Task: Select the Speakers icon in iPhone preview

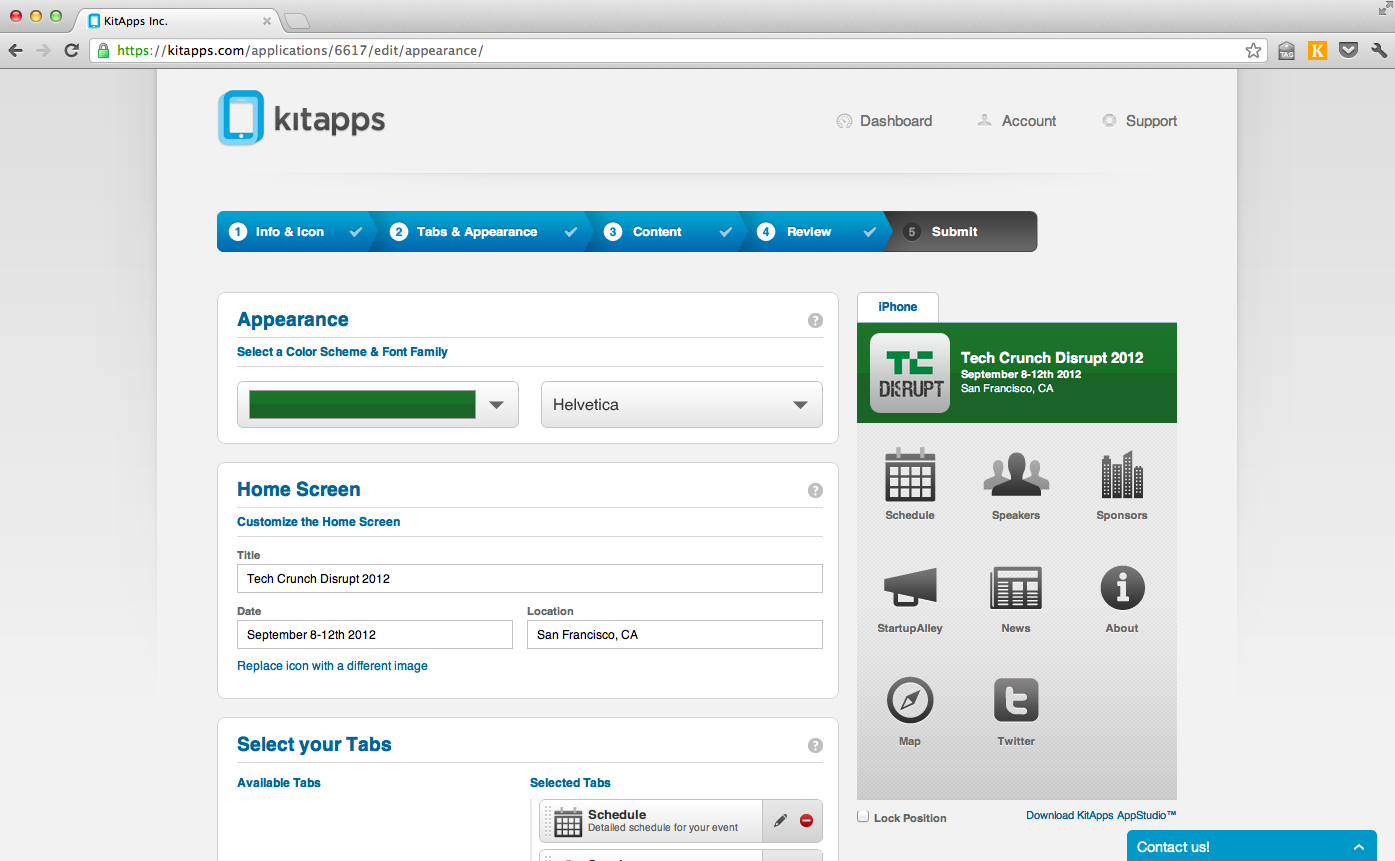Action: 1015,476
